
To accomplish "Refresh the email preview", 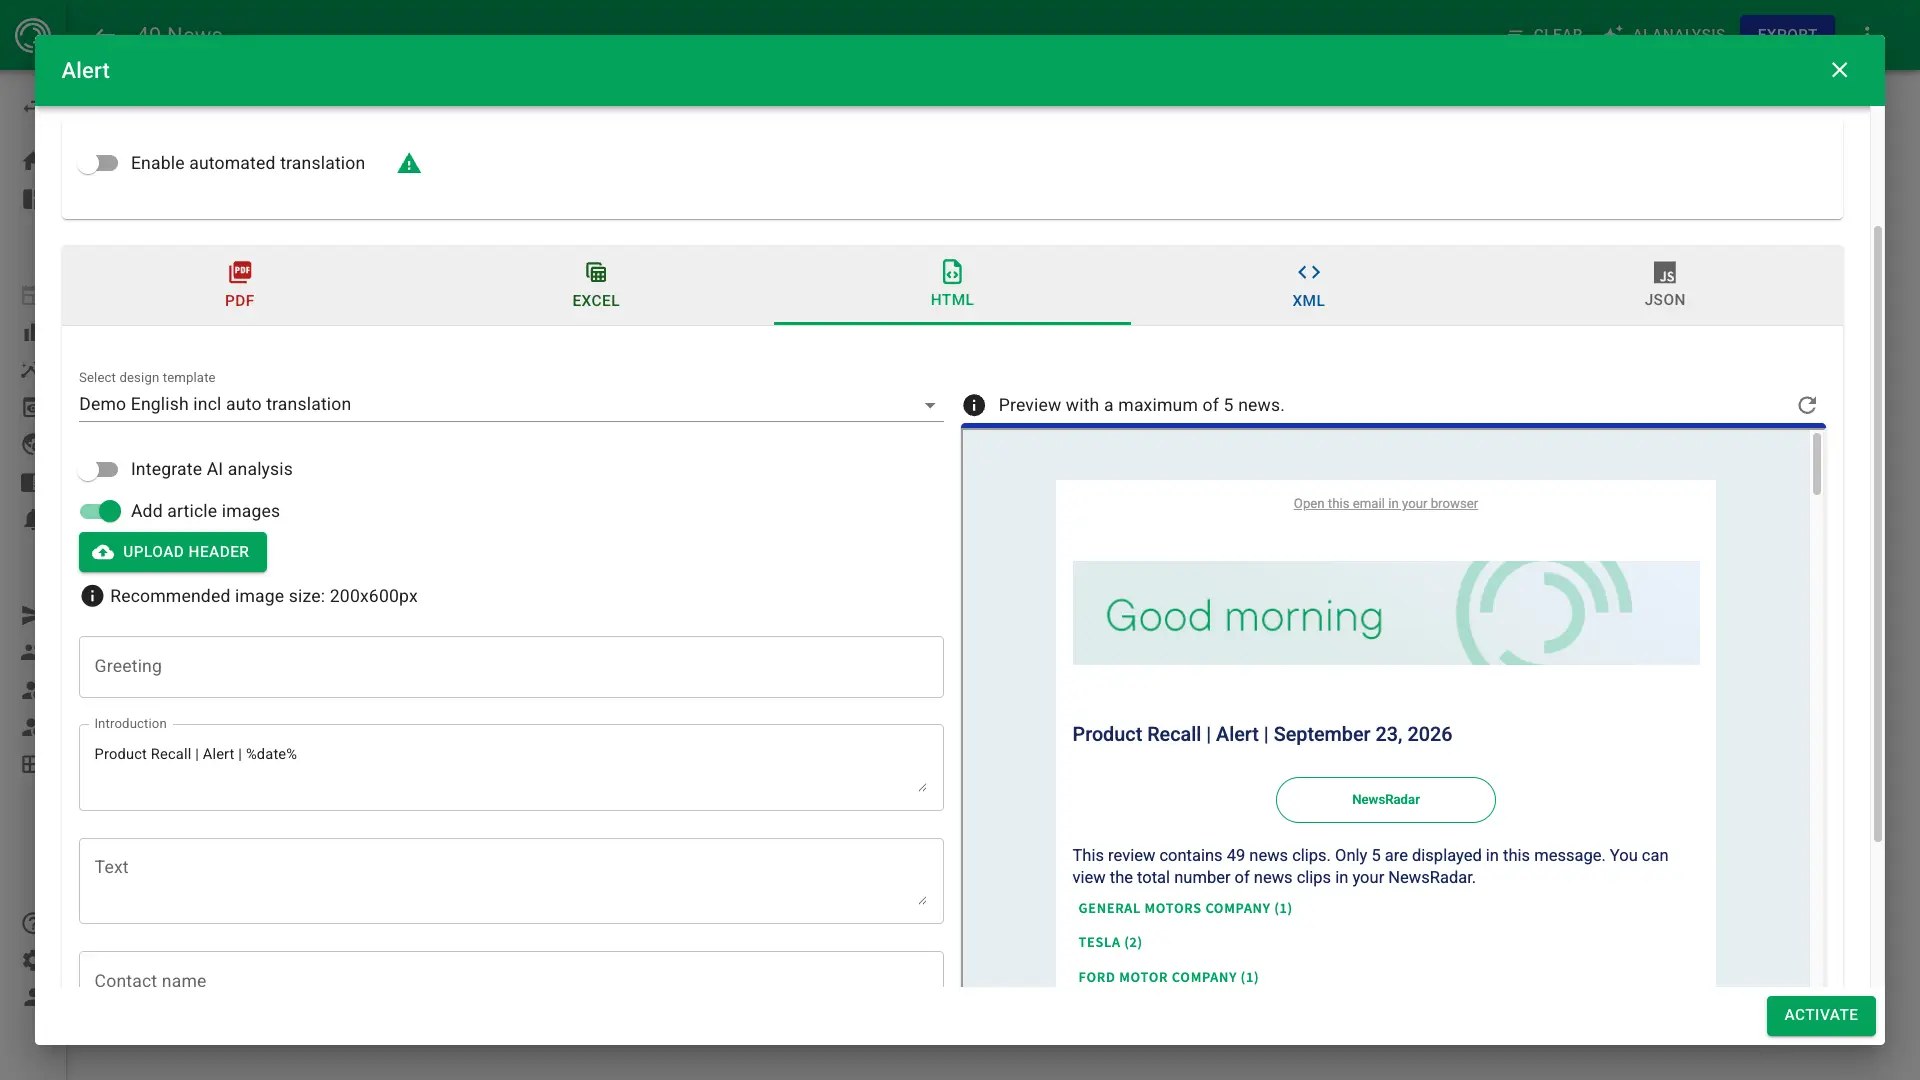I will (1807, 405).
